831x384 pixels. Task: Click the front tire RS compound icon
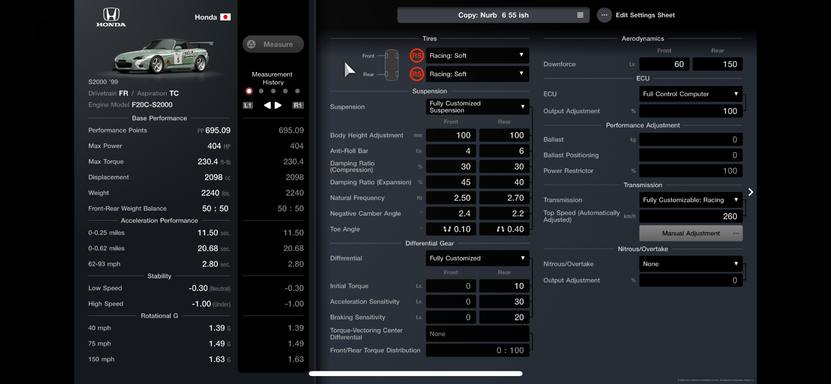(417, 55)
